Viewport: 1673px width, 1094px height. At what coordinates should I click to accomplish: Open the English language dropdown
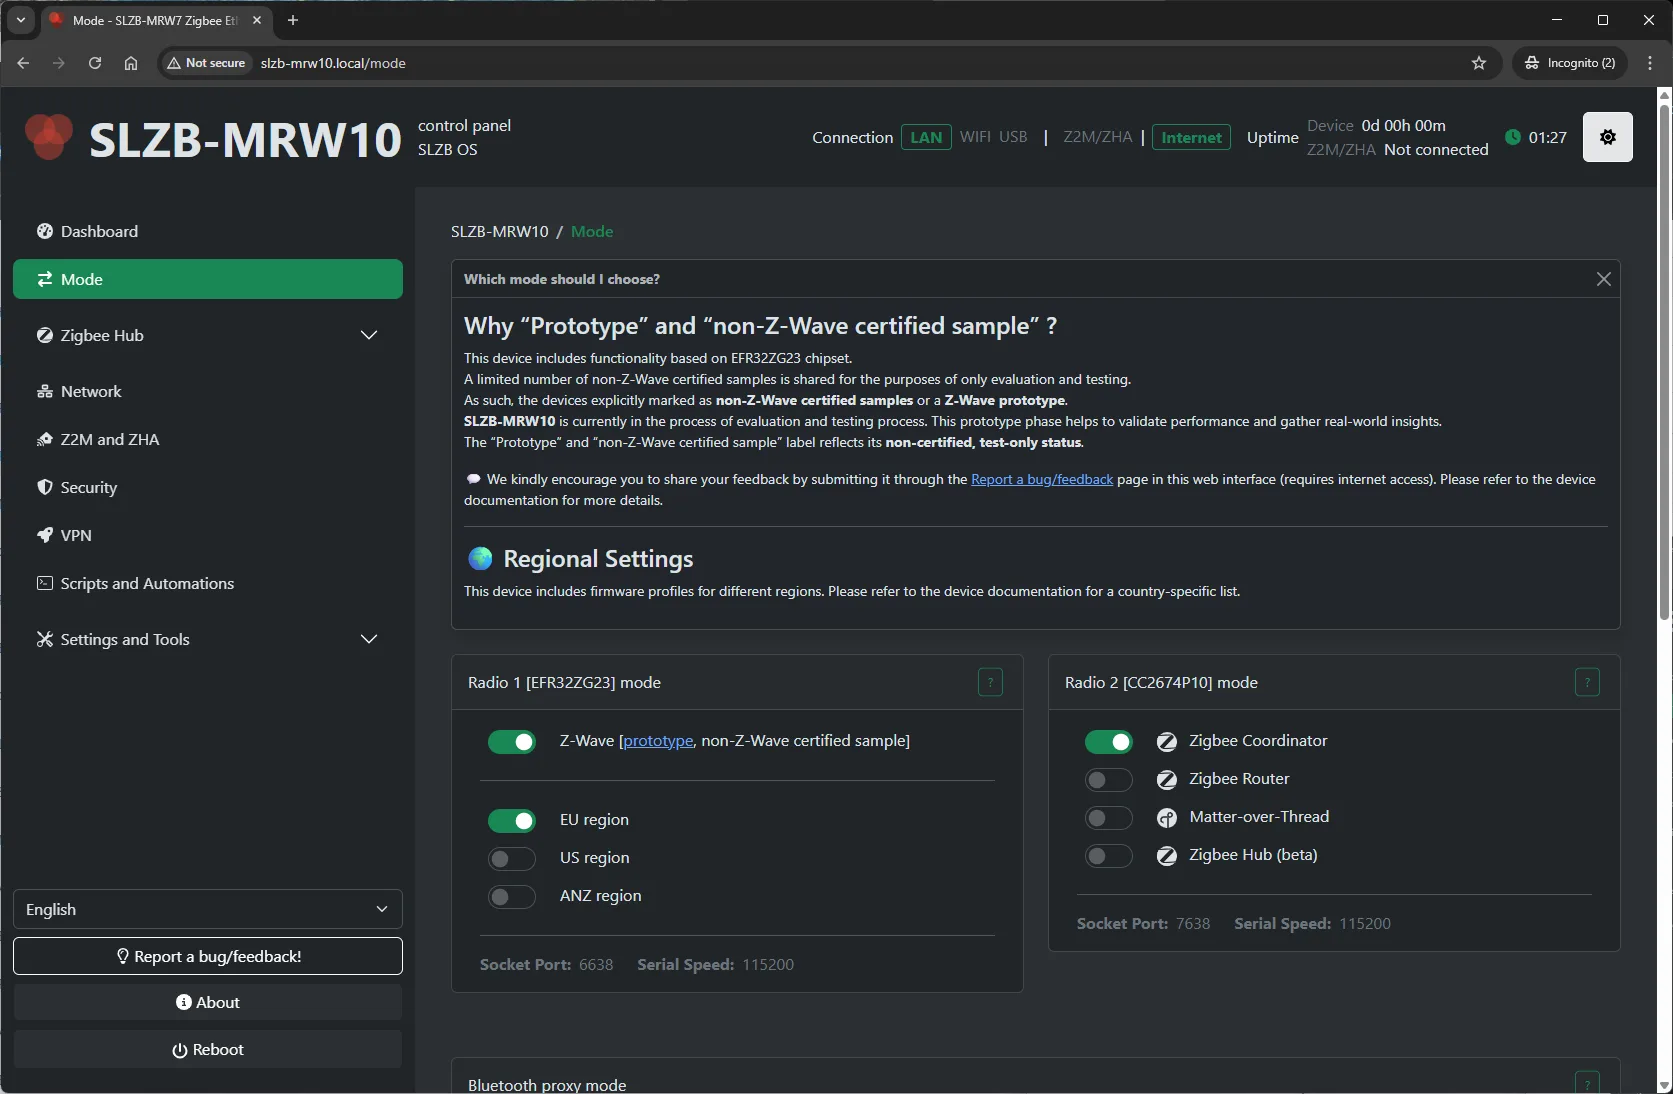tap(207, 909)
